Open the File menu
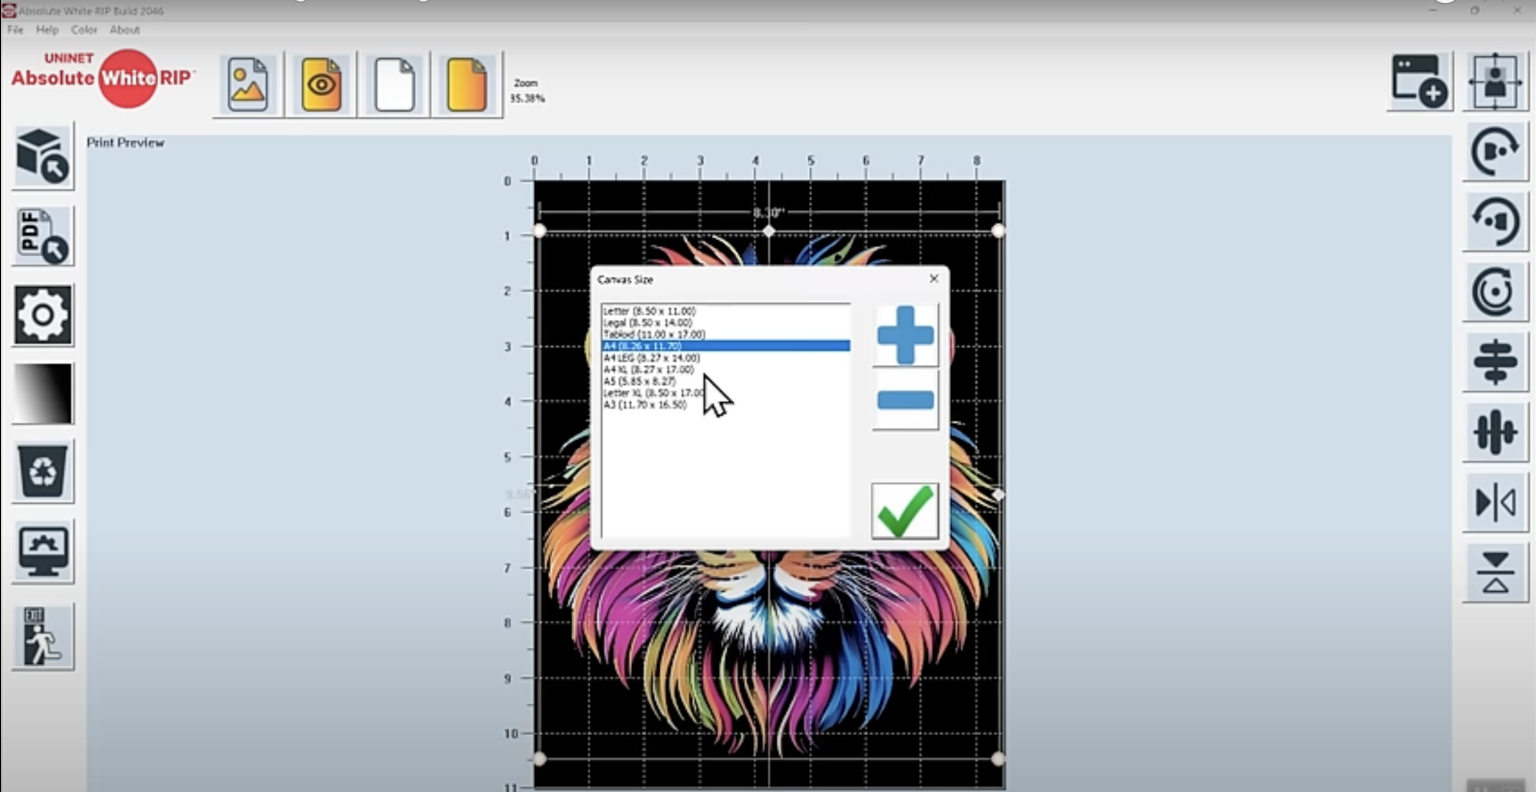The height and width of the screenshot is (792, 1536). (x=14, y=29)
